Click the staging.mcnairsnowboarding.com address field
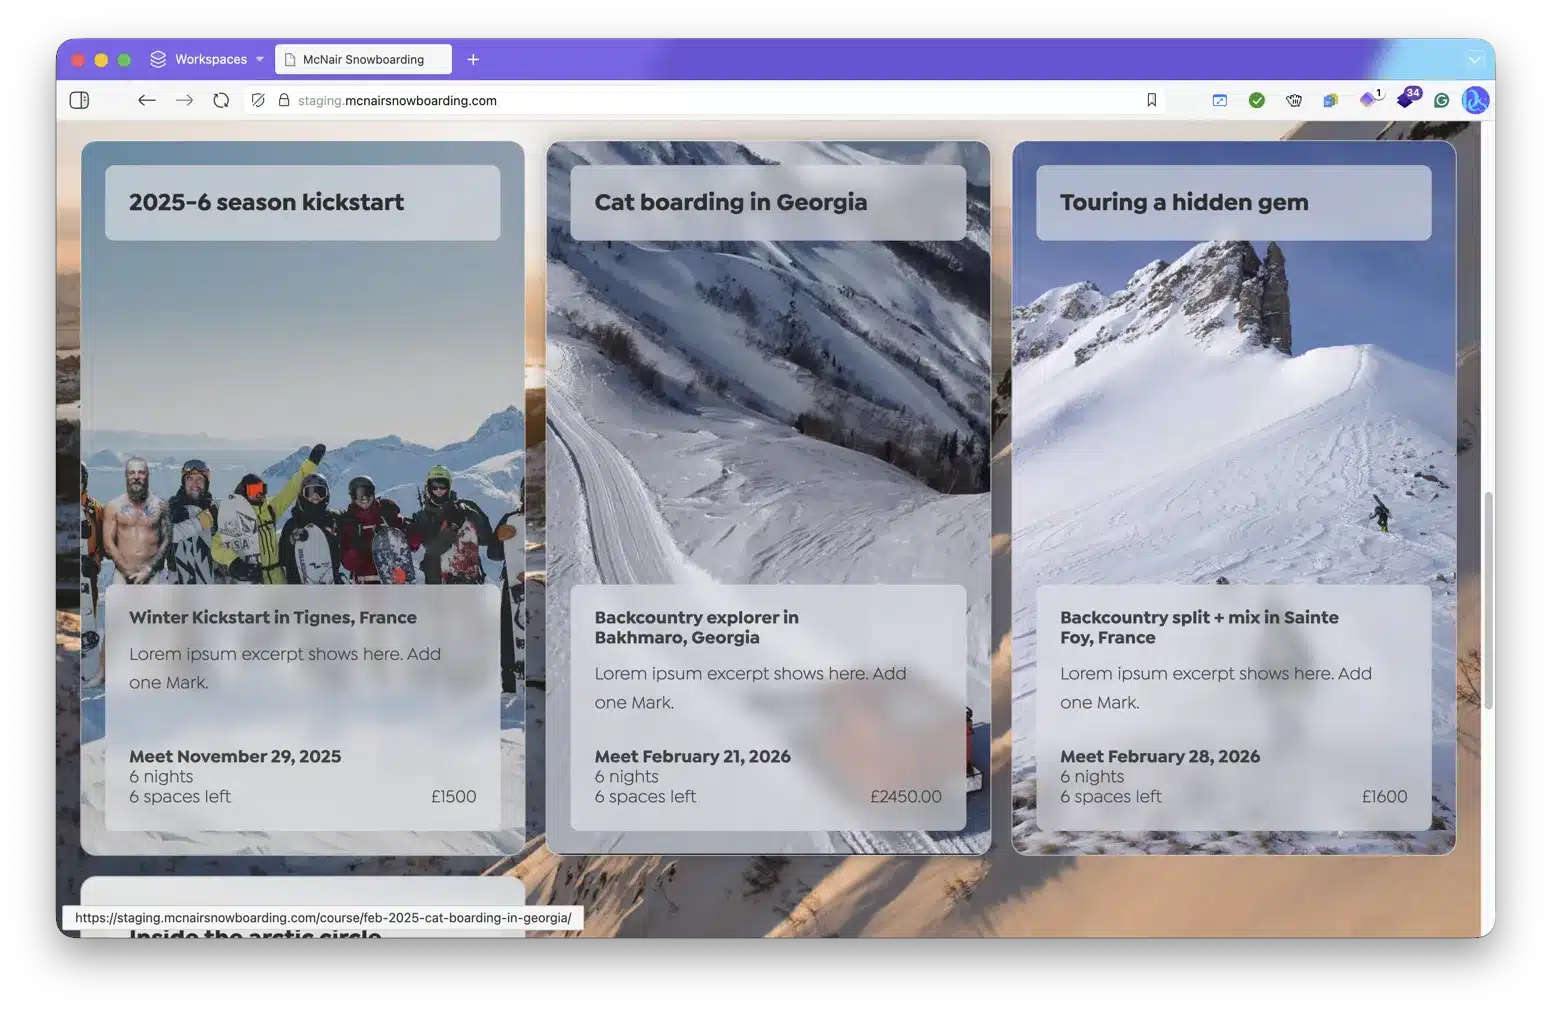The height and width of the screenshot is (1012, 1552). click(700, 100)
